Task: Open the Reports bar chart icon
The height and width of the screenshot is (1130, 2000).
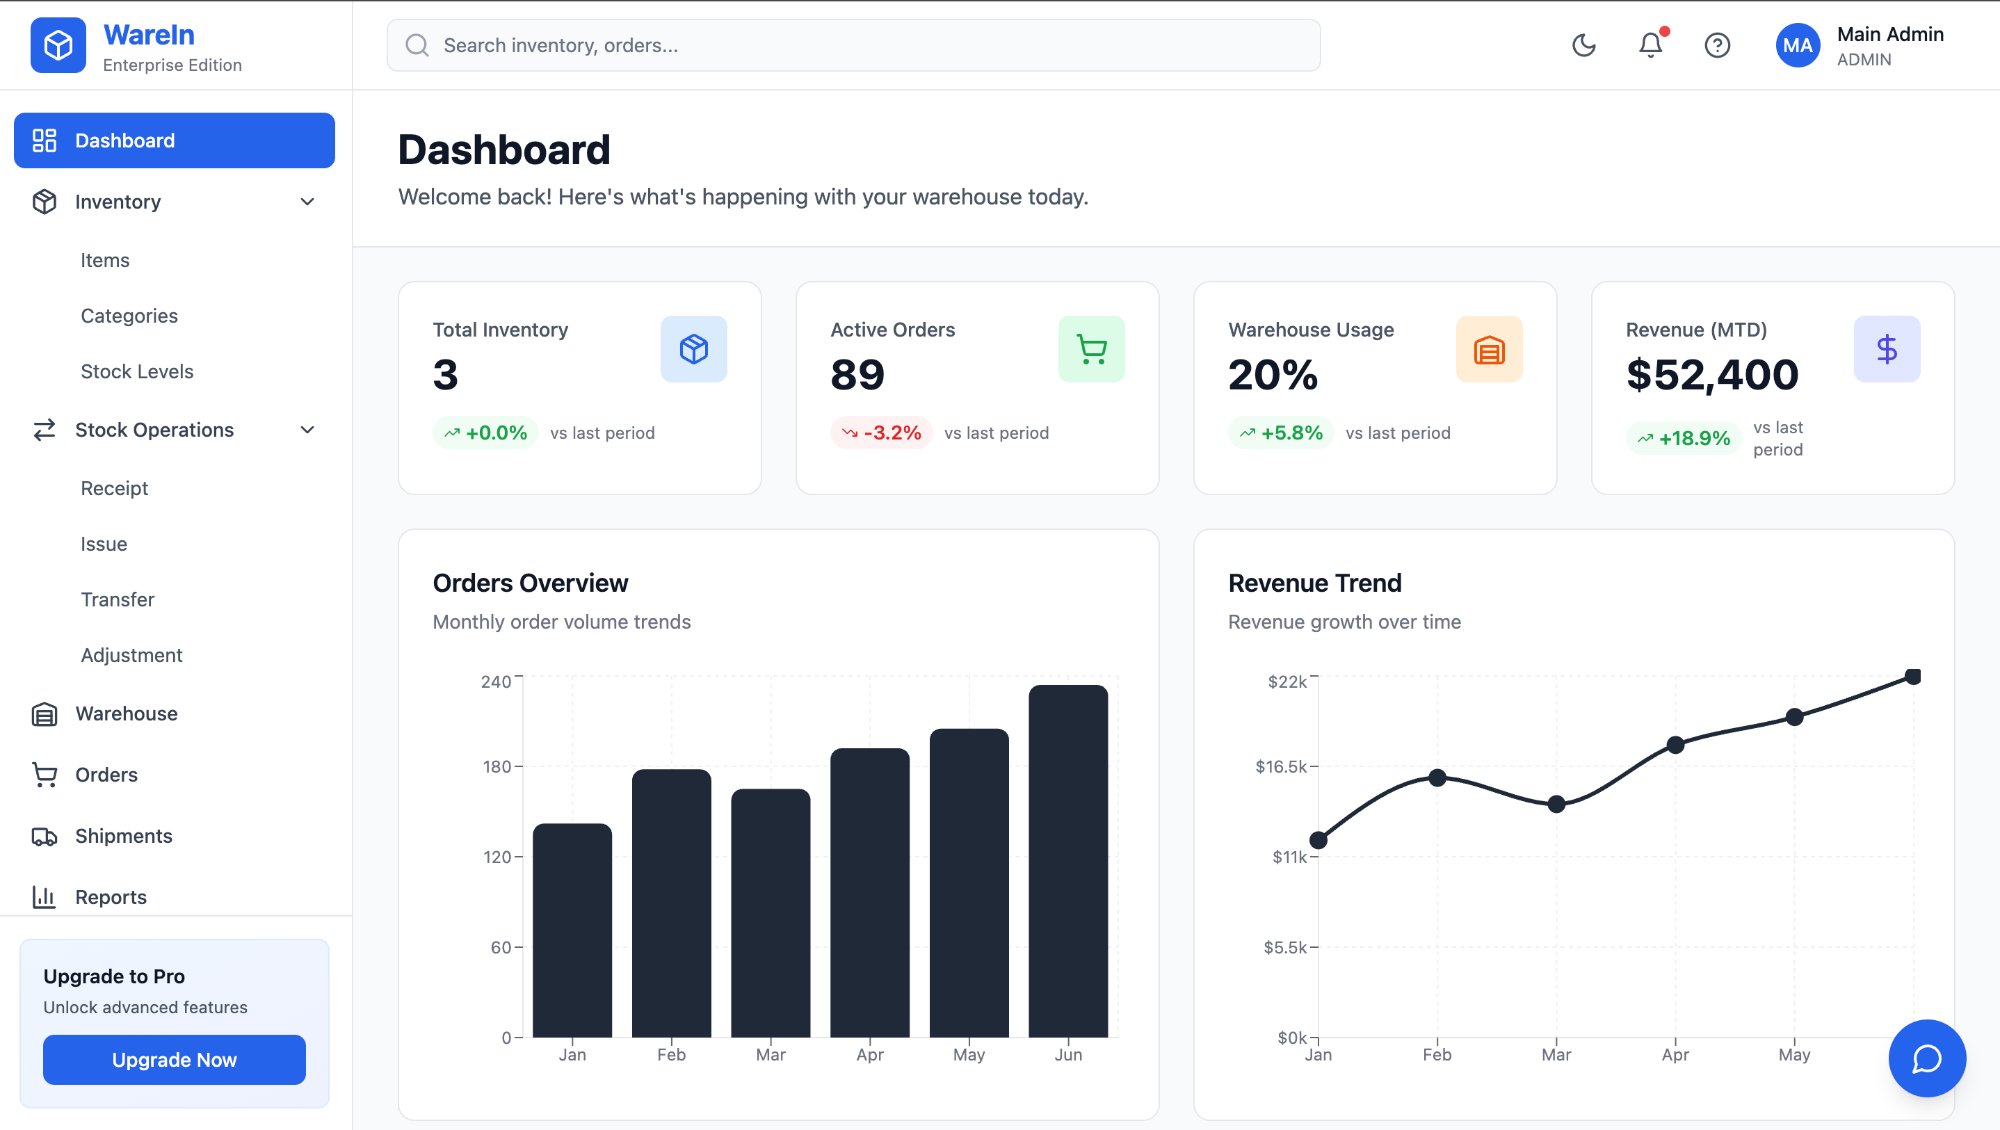Action: (x=44, y=897)
